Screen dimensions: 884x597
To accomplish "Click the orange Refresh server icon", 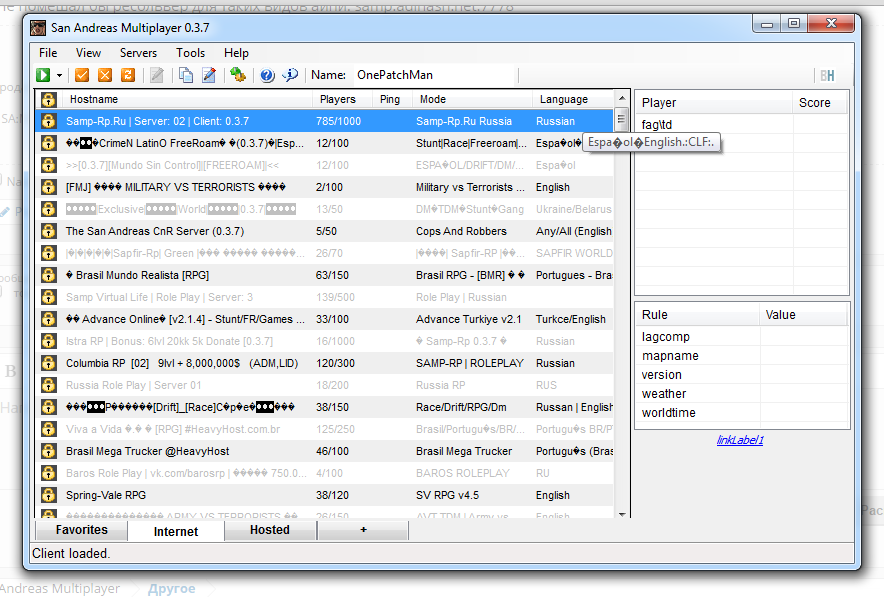I will pyautogui.click(x=128, y=75).
